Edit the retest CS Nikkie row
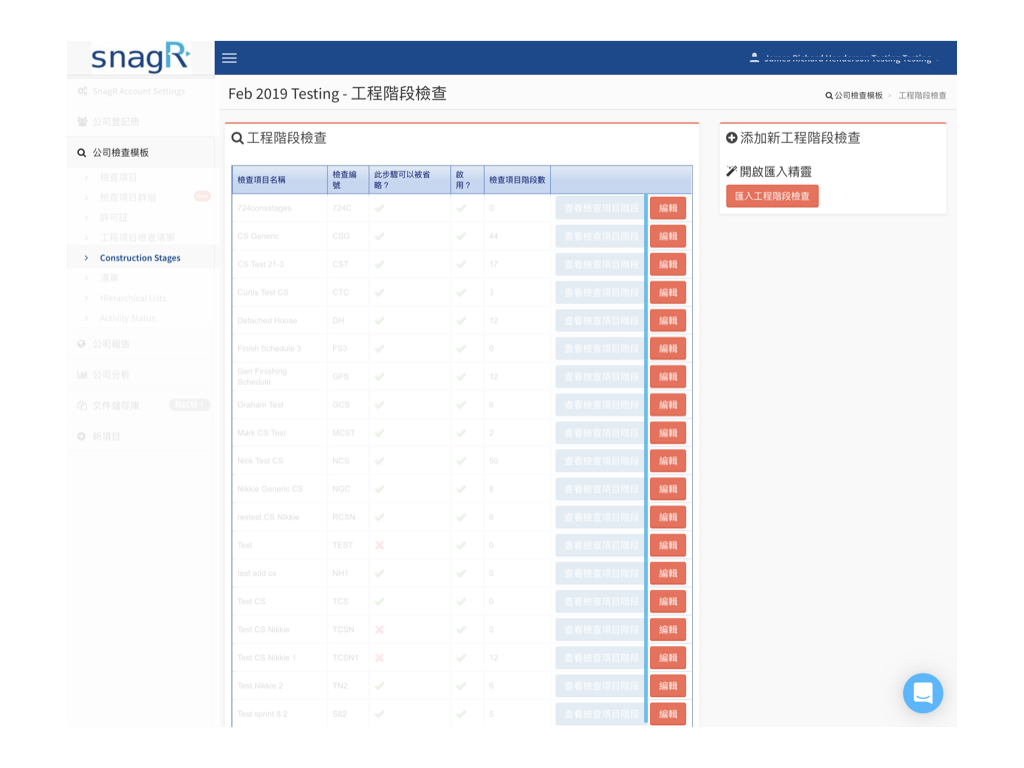This screenshot has height=768, width=1024. pyautogui.click(x=667, y=517)
